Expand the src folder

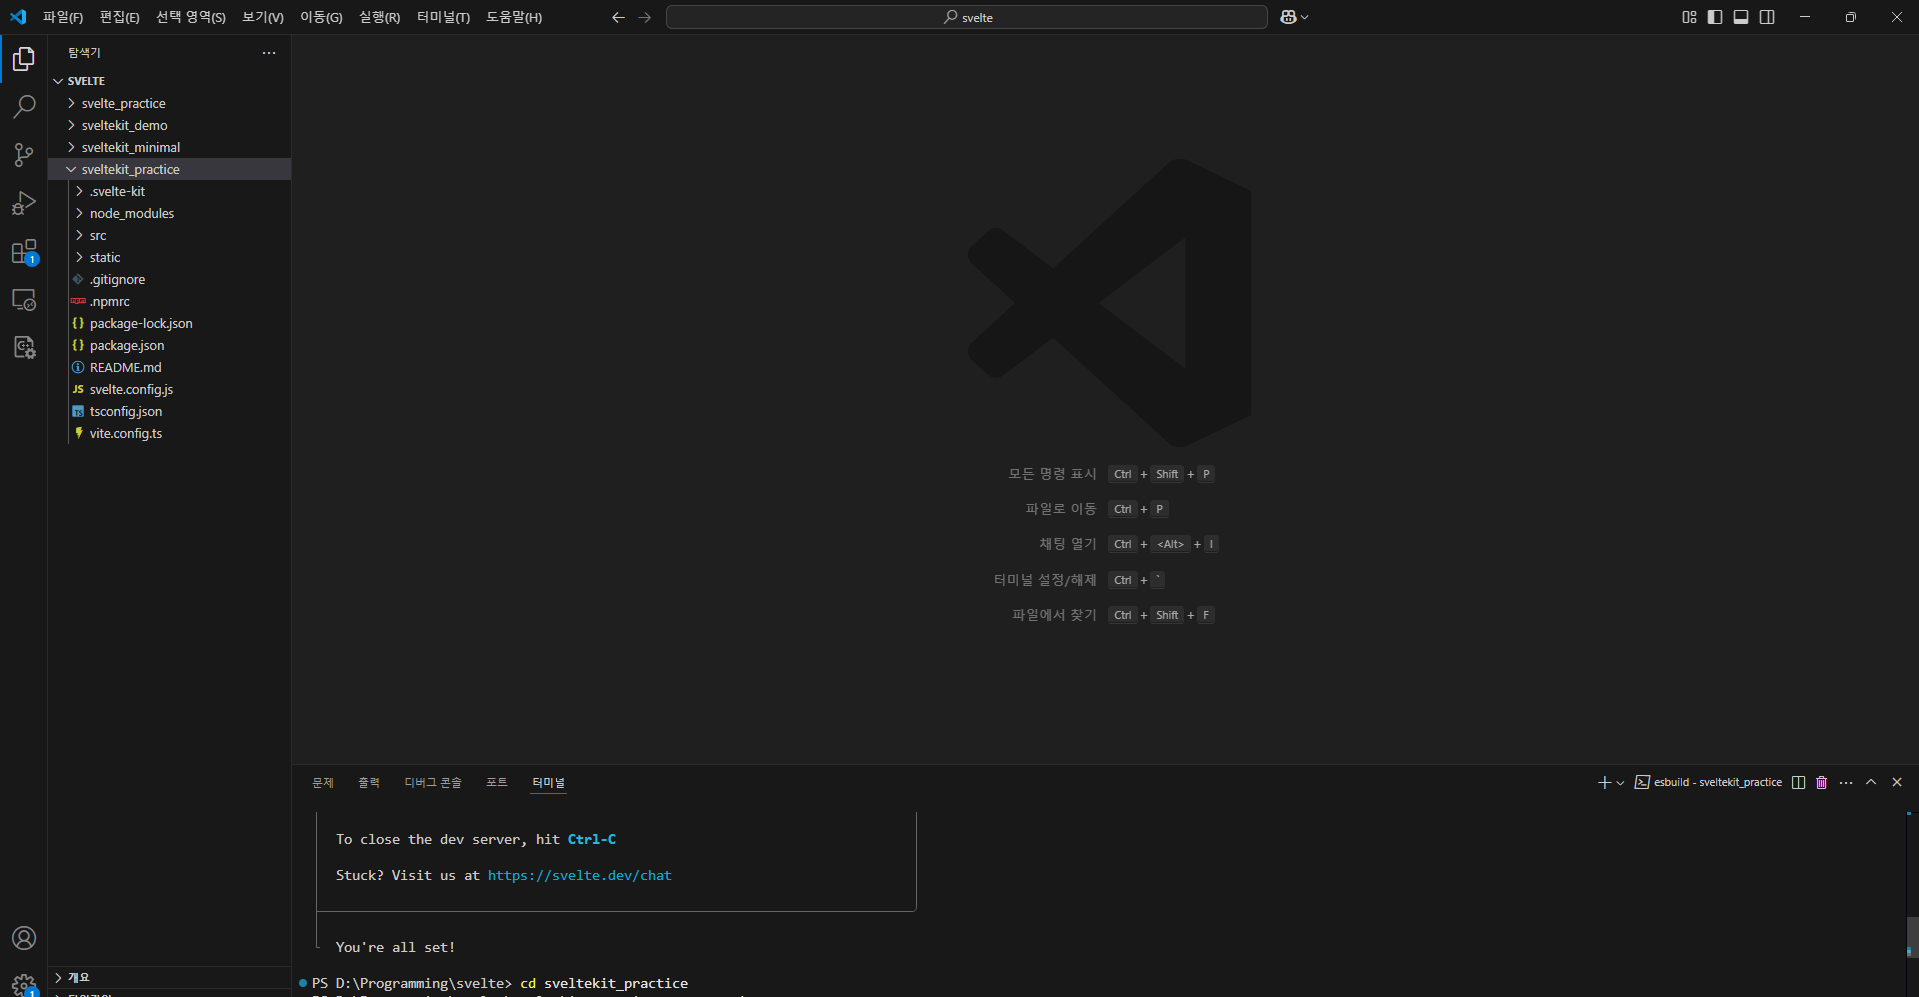pyautogui.click(x=170, y=235)
